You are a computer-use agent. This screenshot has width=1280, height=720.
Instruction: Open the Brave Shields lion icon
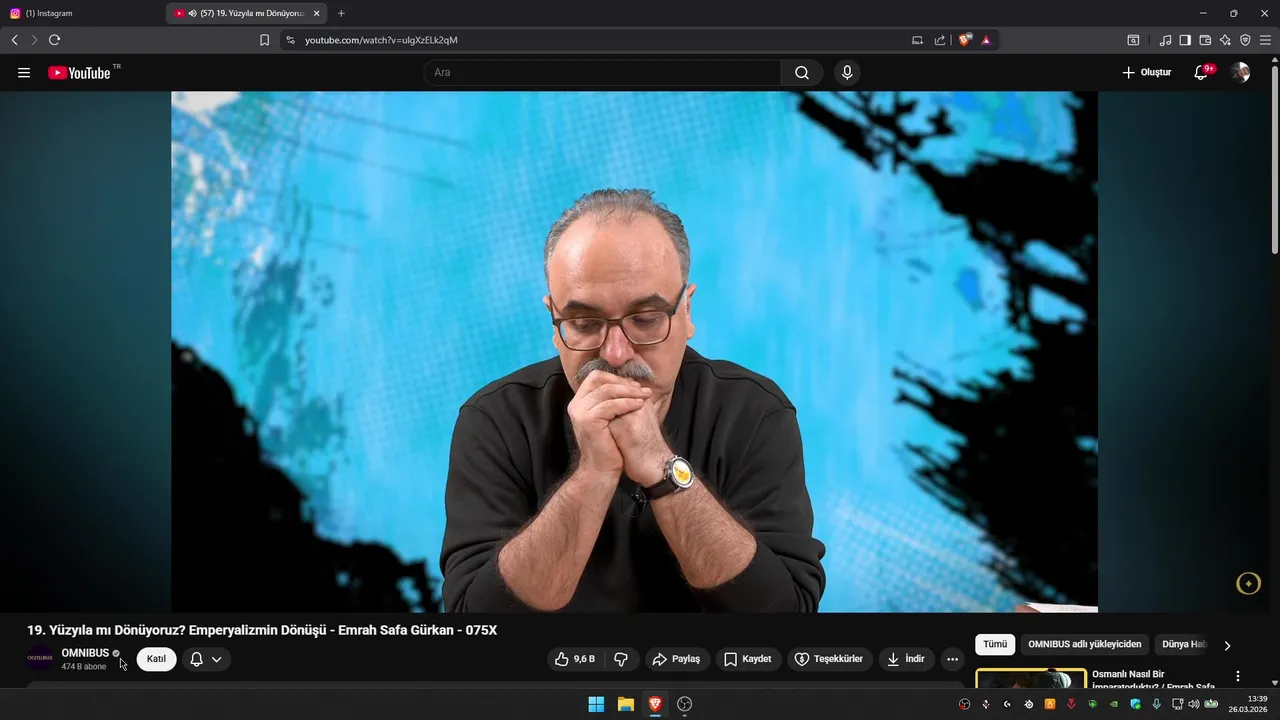[965, 40]
